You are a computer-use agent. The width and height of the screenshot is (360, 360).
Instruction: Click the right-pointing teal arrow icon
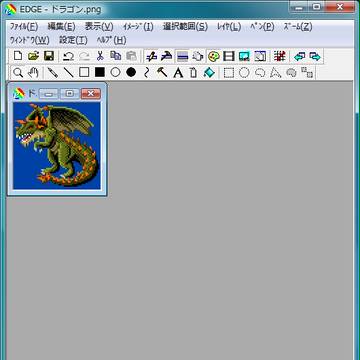(315, 56)
